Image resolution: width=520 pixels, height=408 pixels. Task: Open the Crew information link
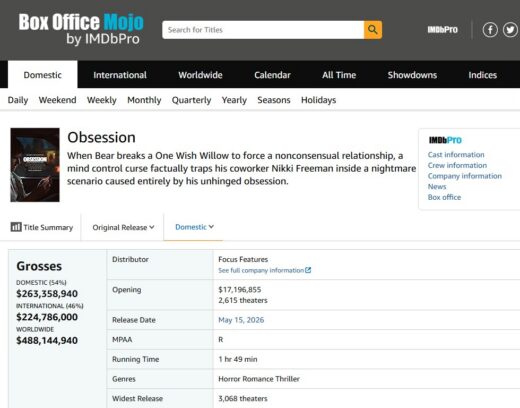(457, 165)
